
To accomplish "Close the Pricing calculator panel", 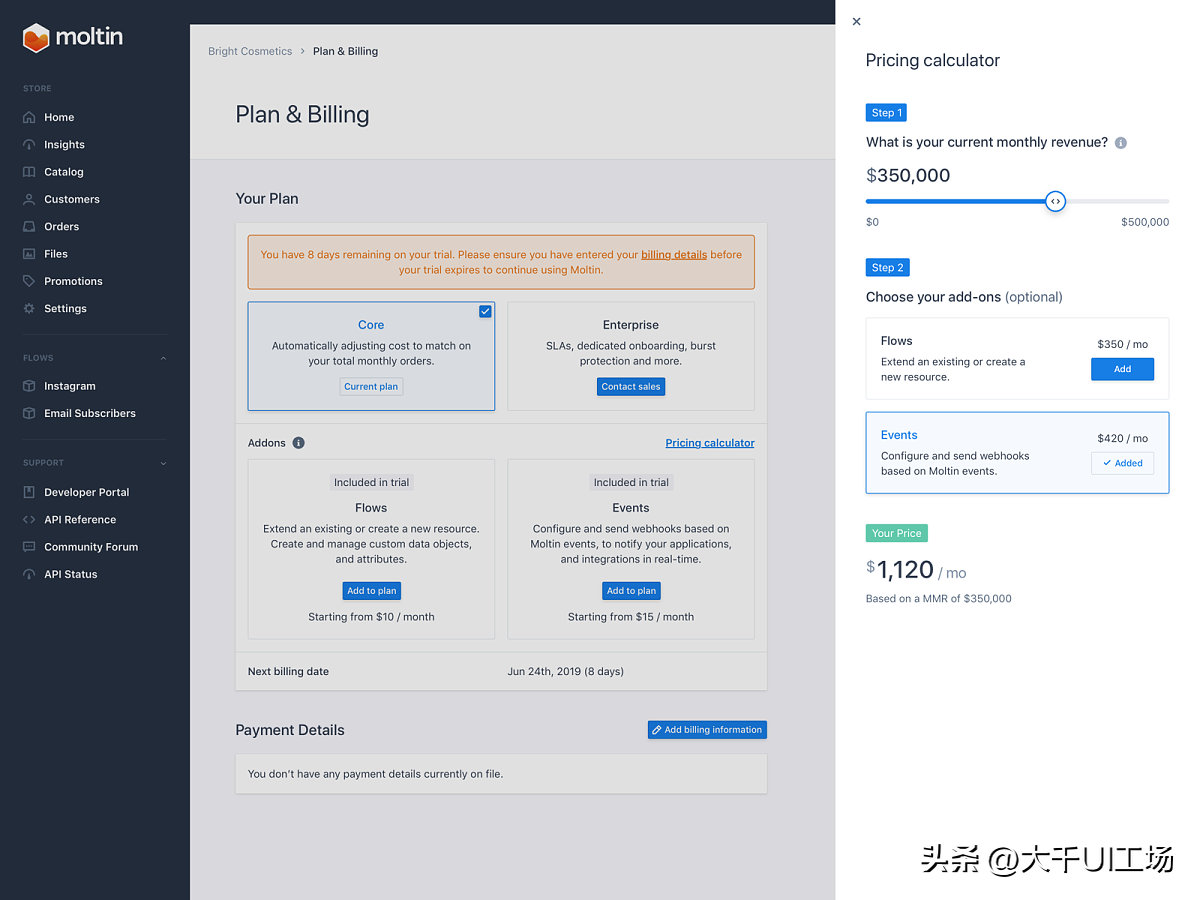I will [856, 21].
